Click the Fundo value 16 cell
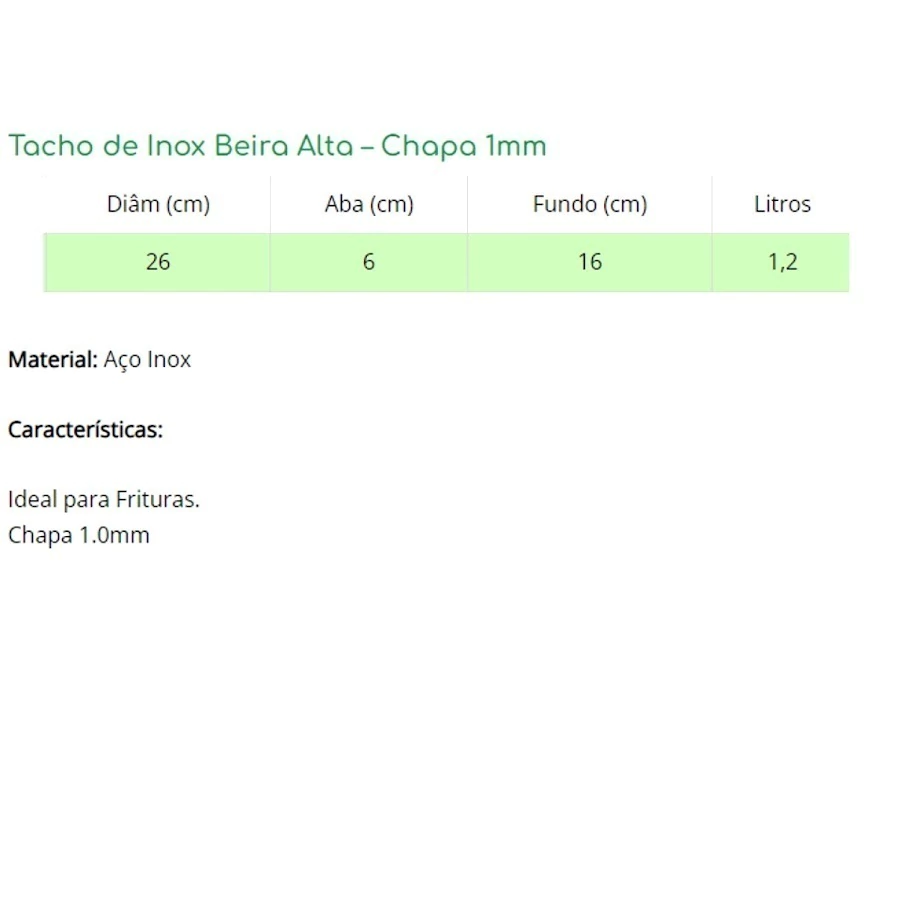 [x=590, y=262]
